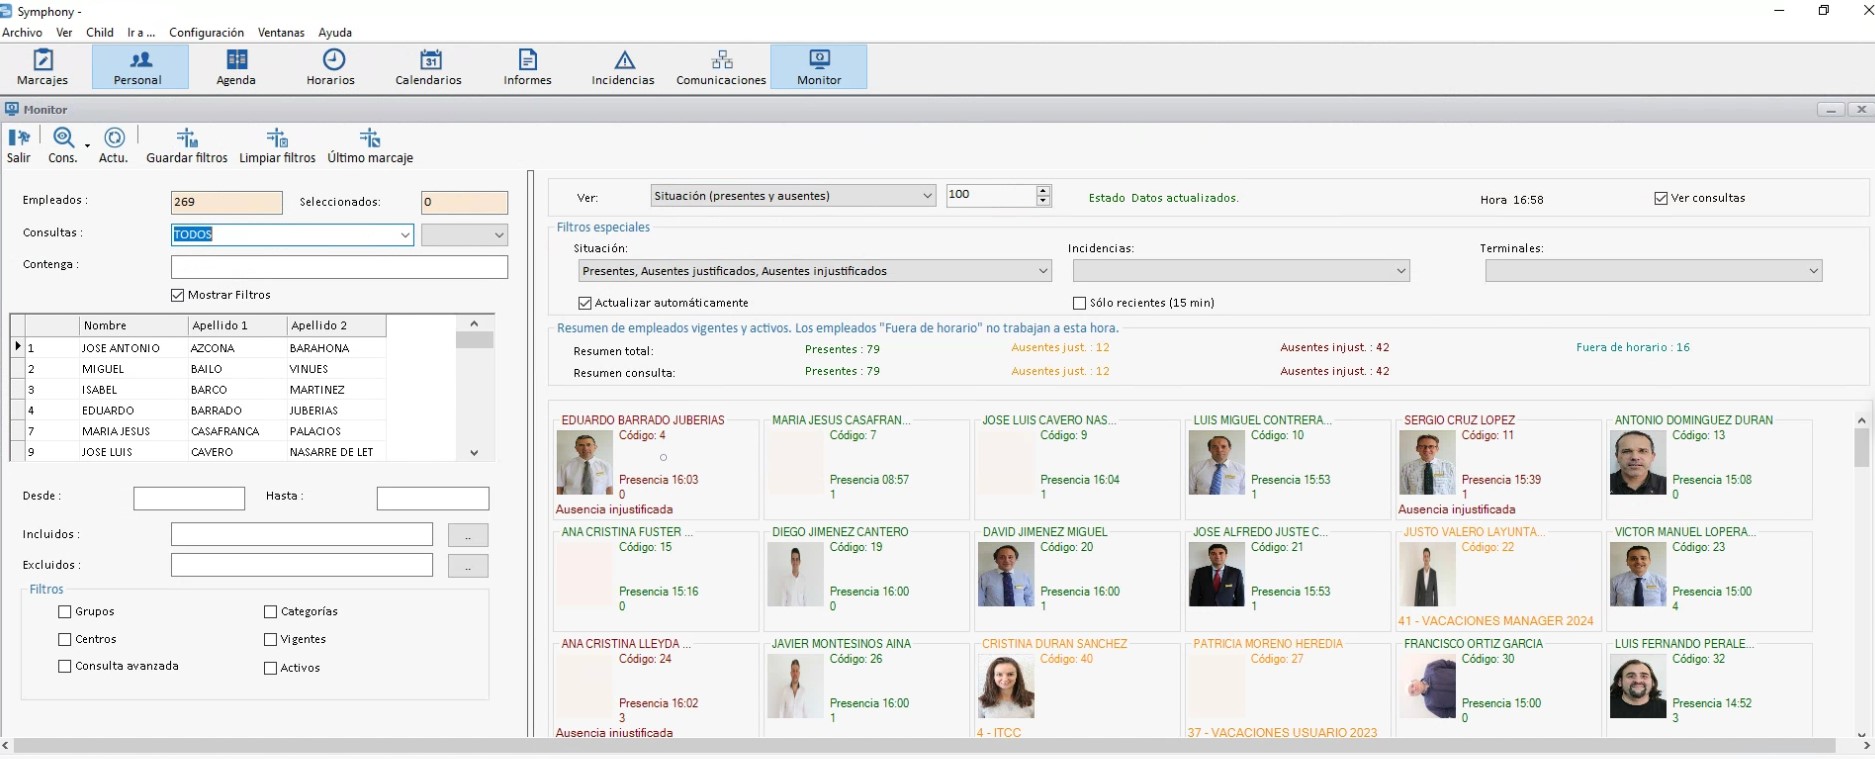Toggle the Ver consultas checkbox

click(x=1661, y=198)
